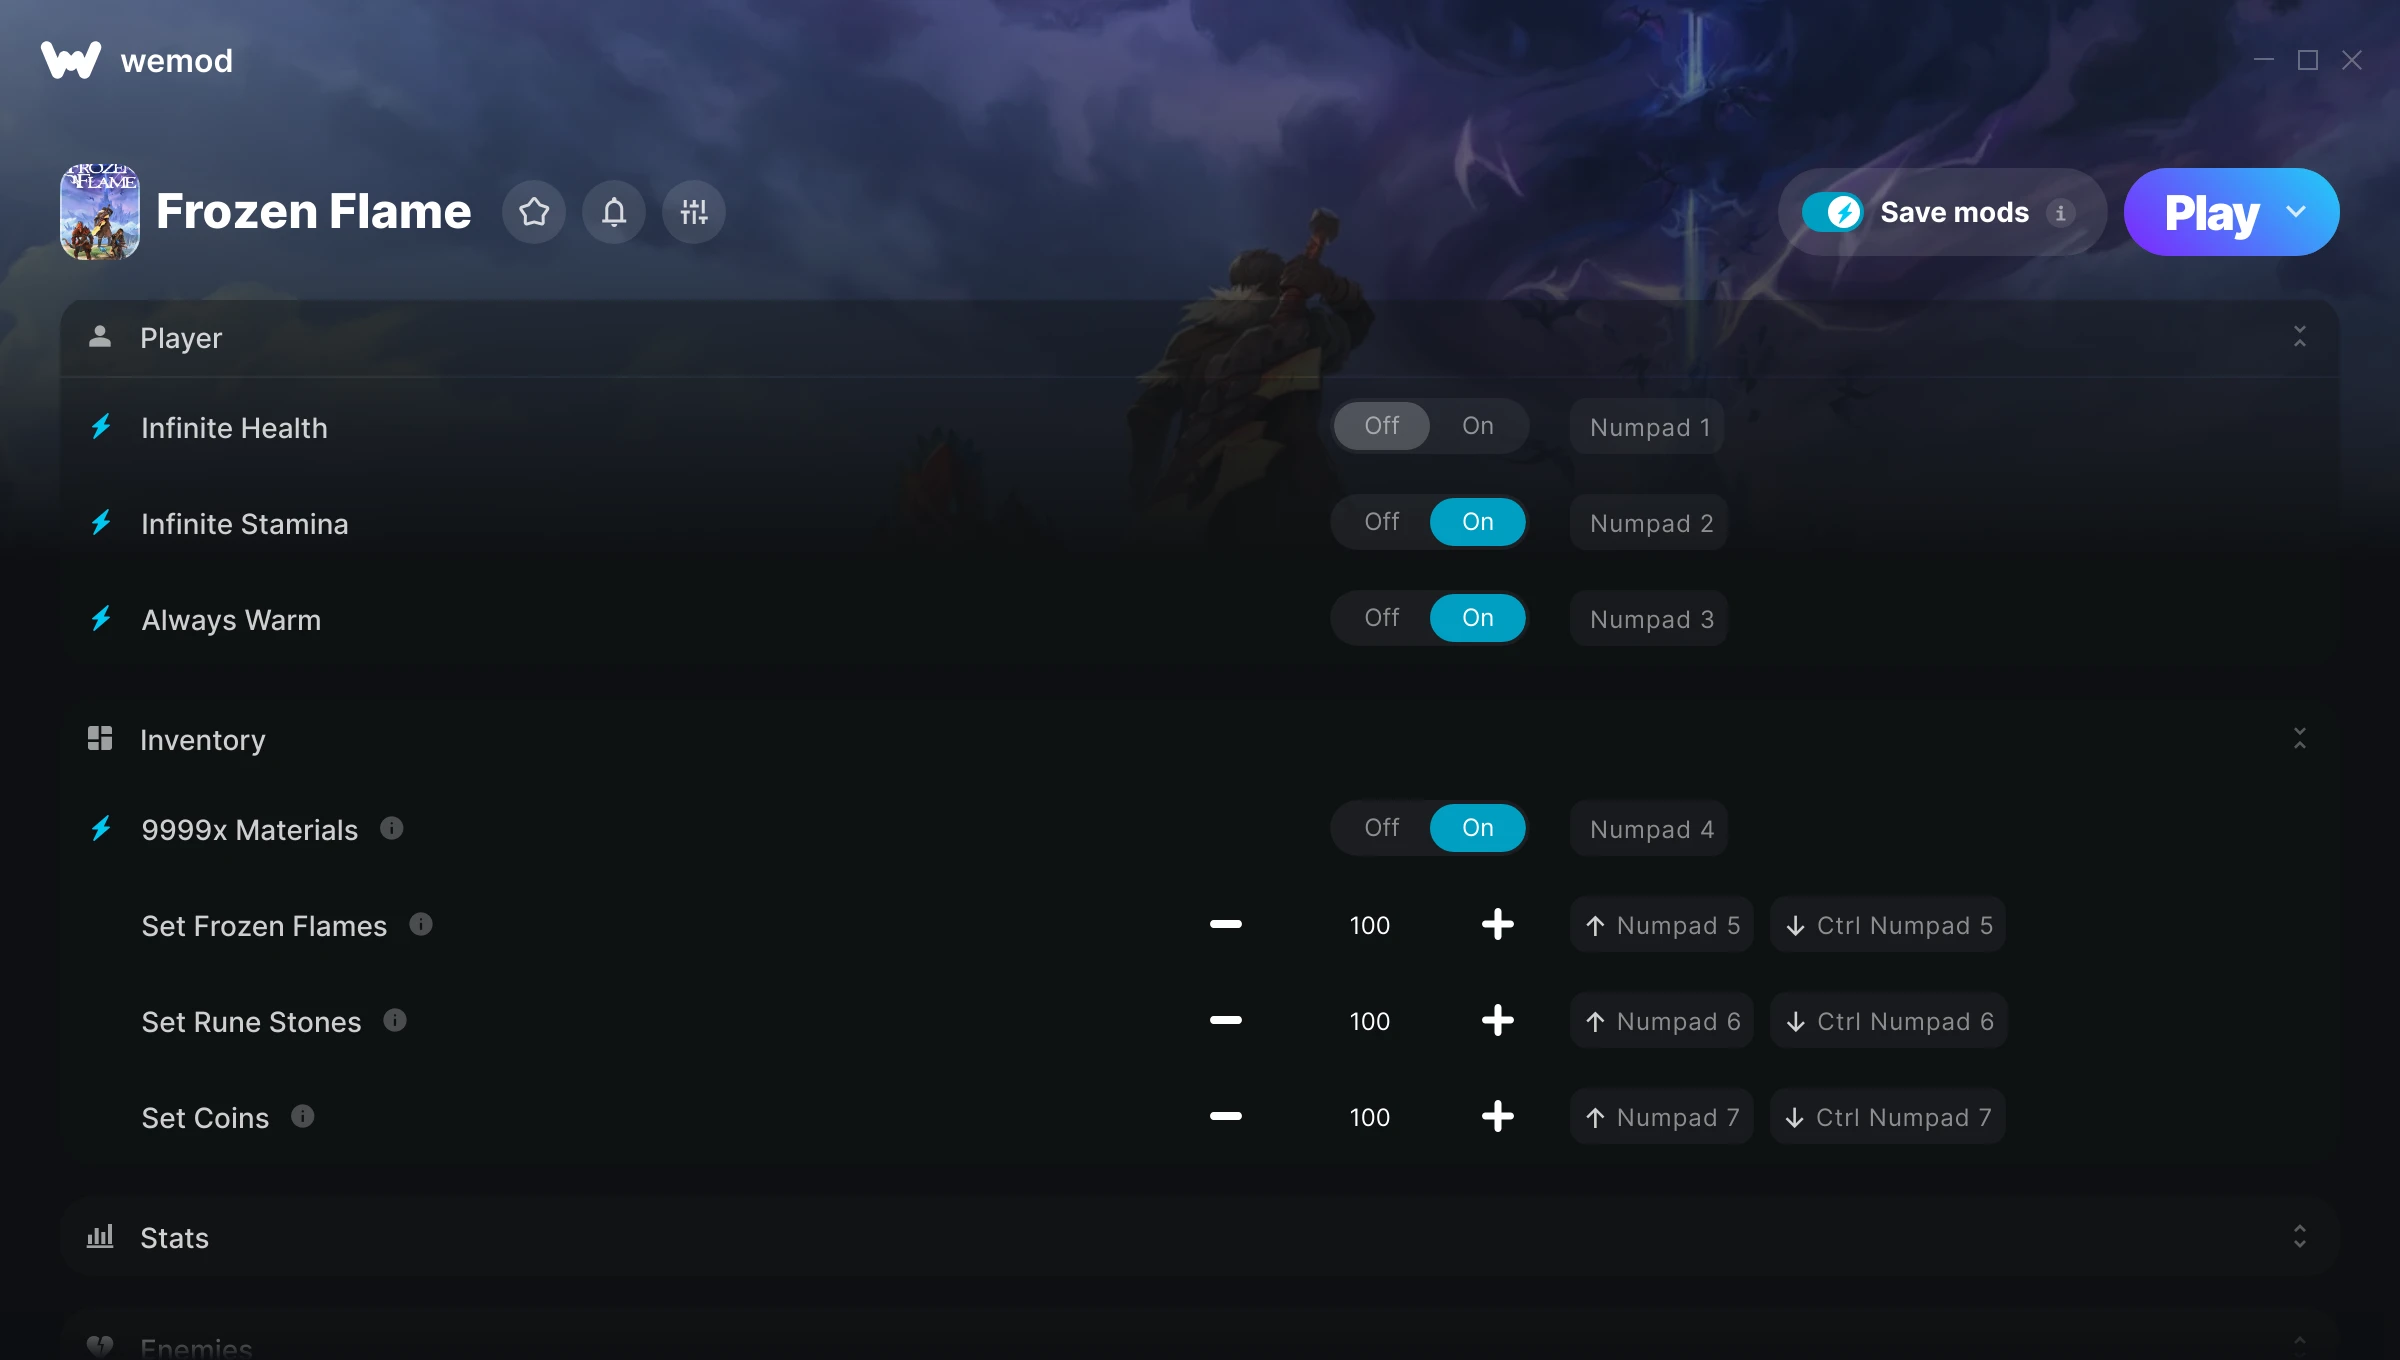This screenshot has height=1360, width=2400.
Task: Open the mod settings sliders icon
Action: [x=694, y=212]
